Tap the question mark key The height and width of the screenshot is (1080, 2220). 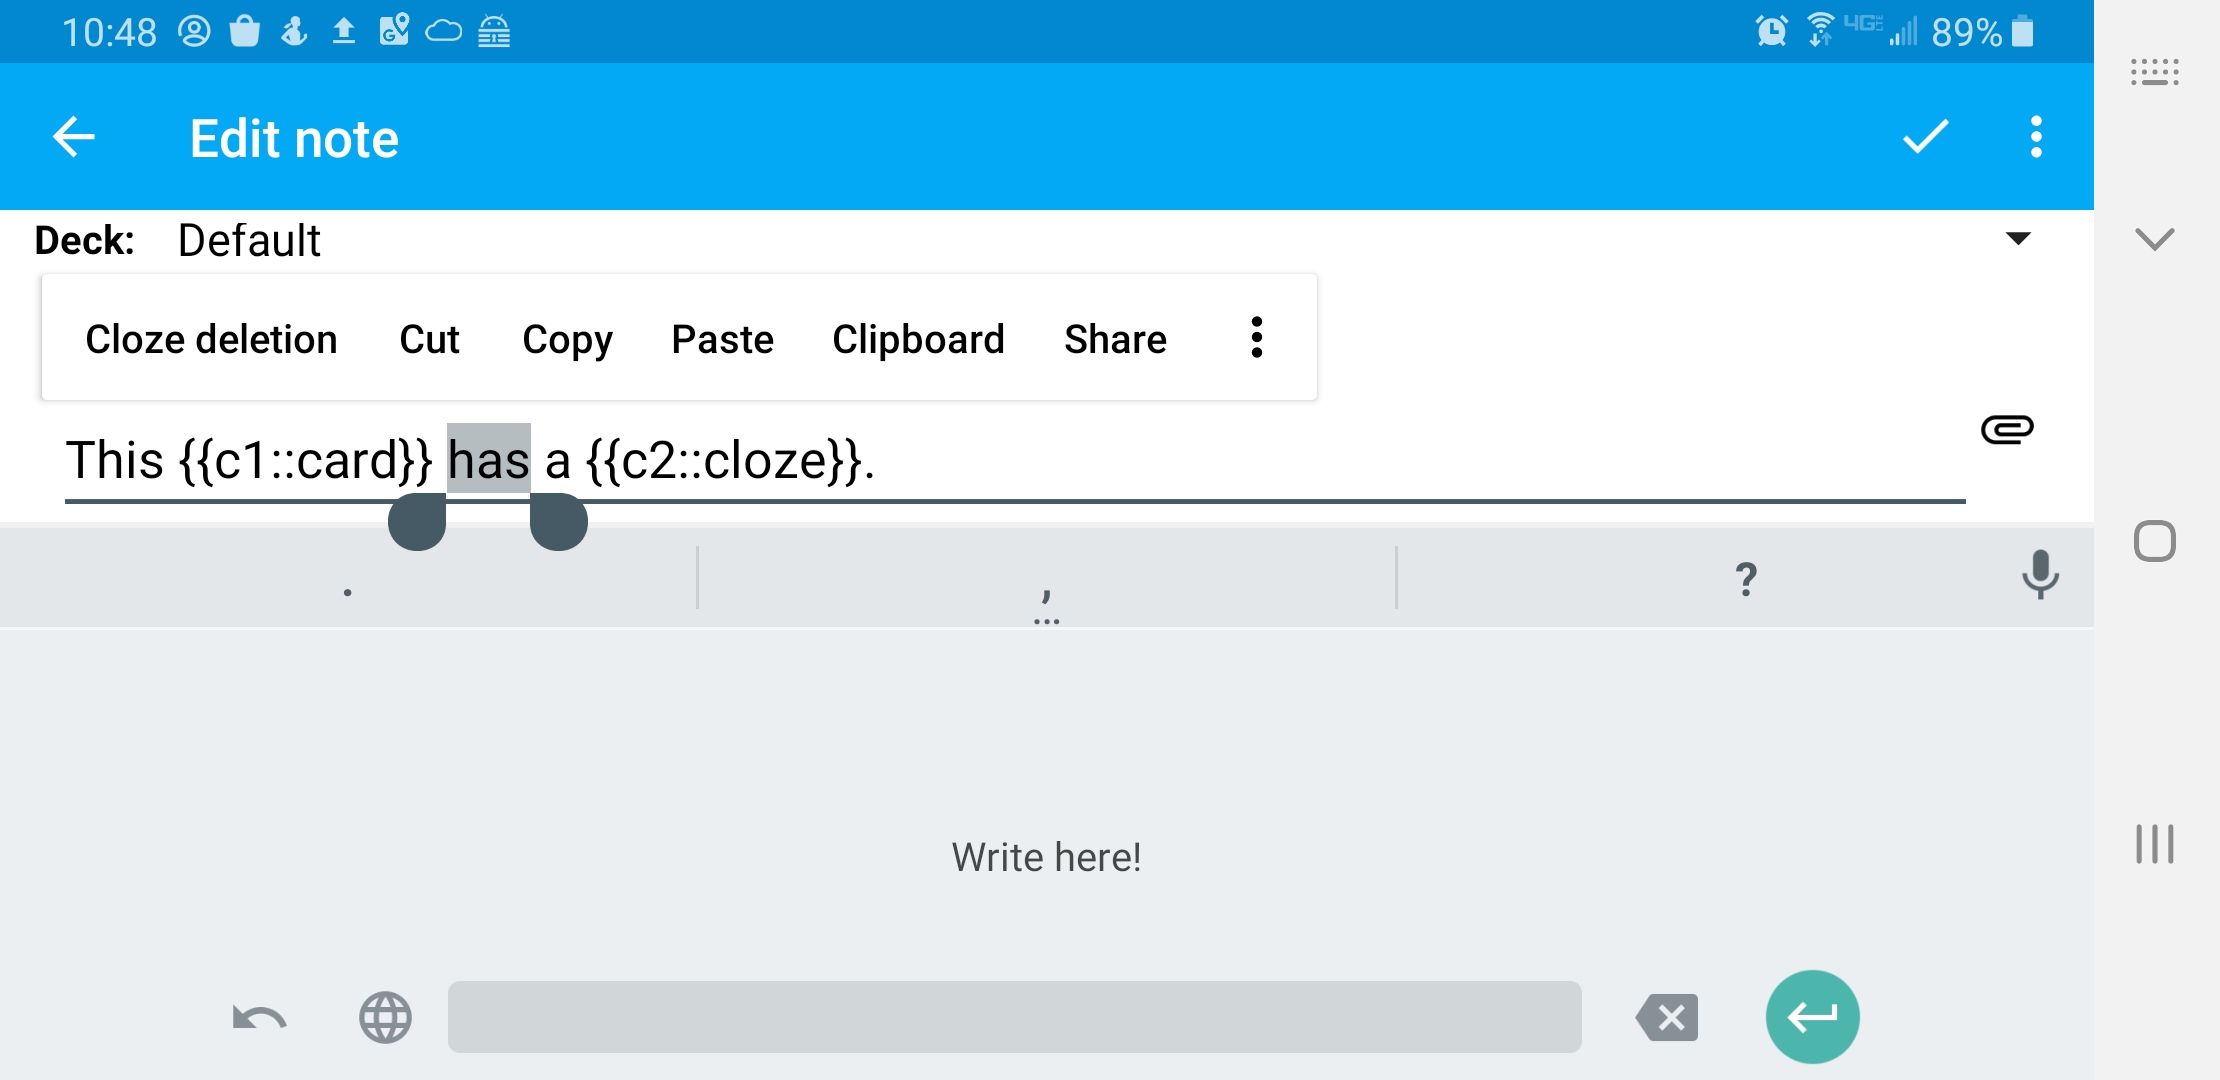coord(1746,578)
